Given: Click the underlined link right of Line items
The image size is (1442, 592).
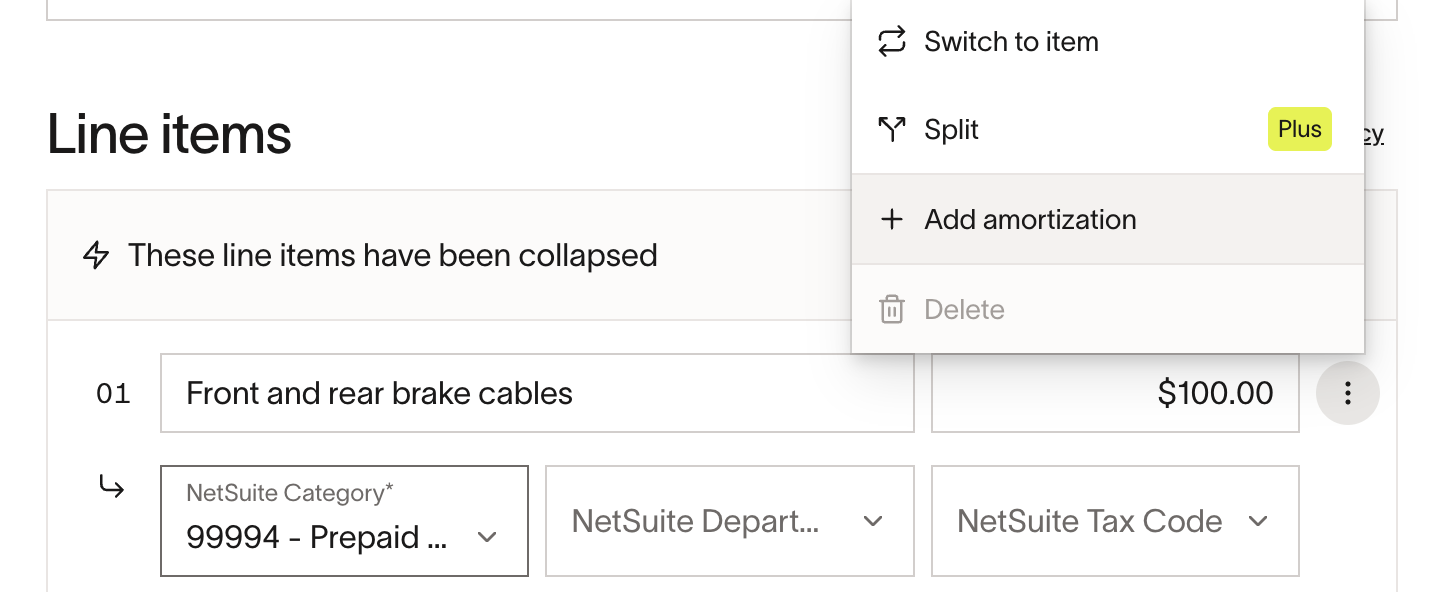Looking at the screenshot, I should [x=1375, y=133].
